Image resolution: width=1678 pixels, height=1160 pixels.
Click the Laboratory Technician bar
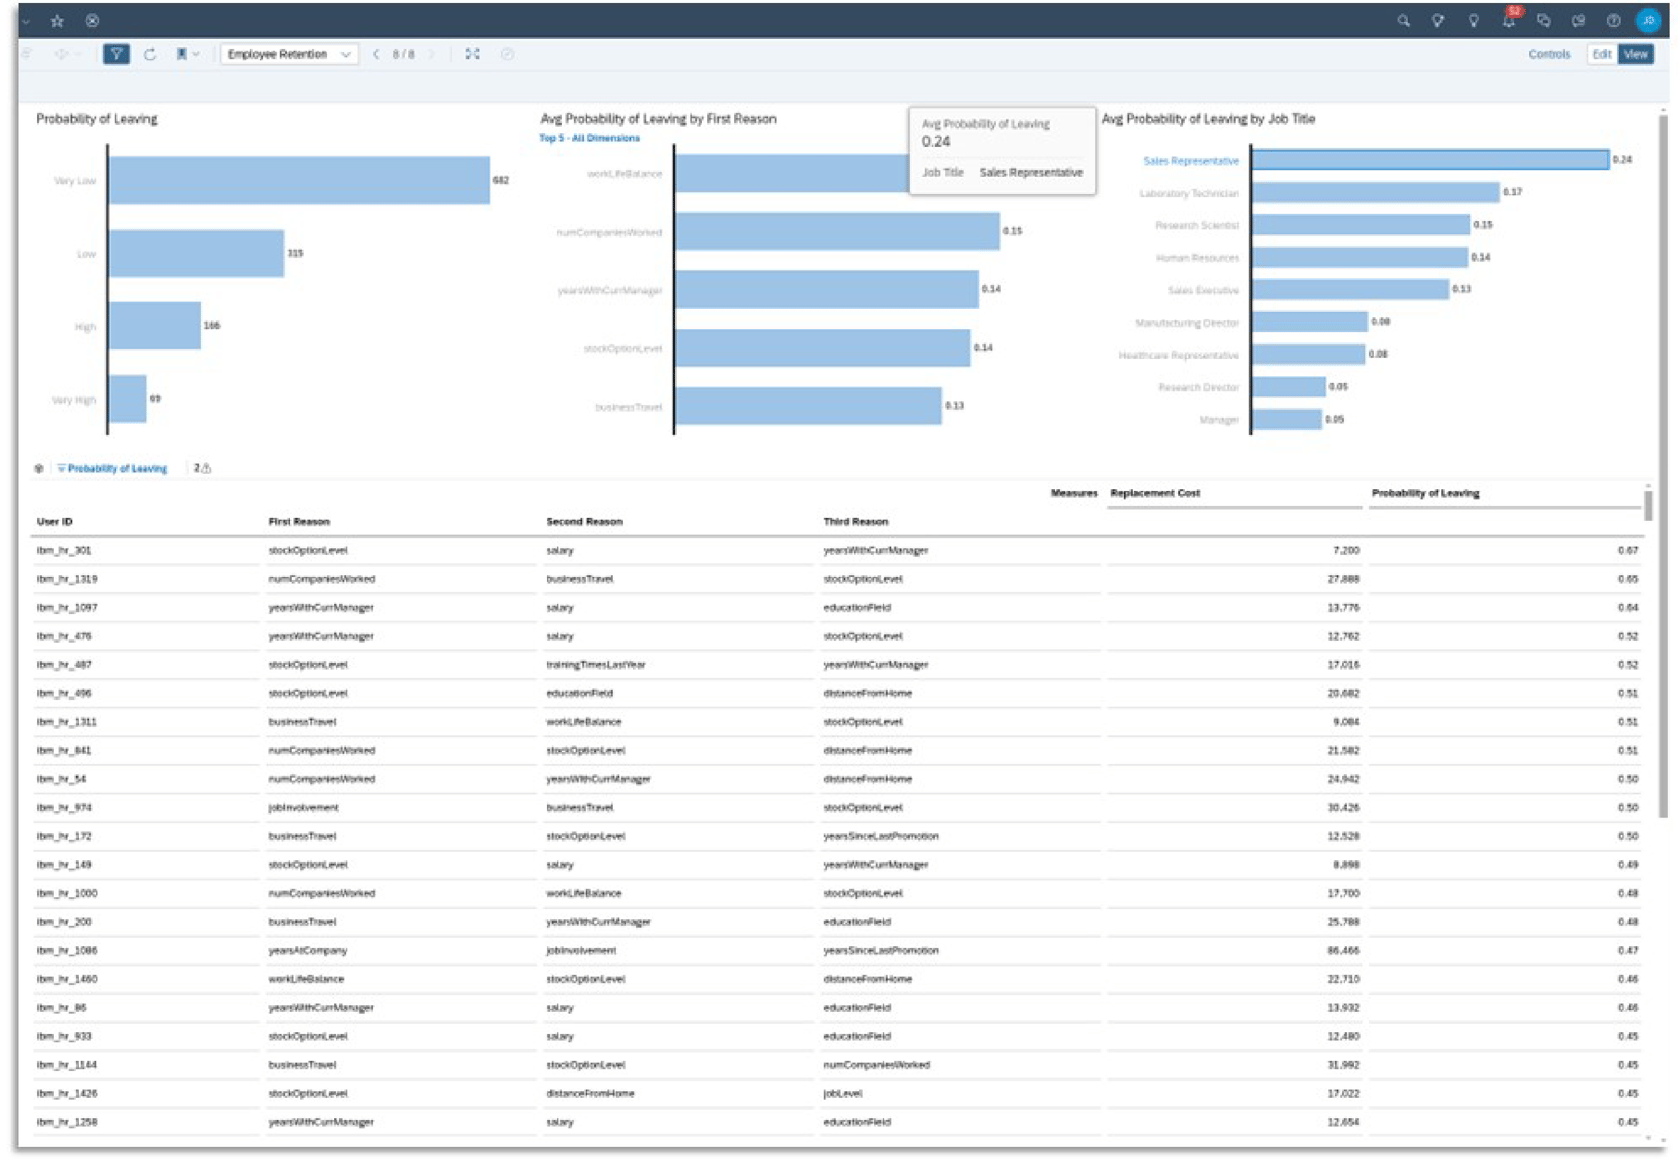(1376, 192)
